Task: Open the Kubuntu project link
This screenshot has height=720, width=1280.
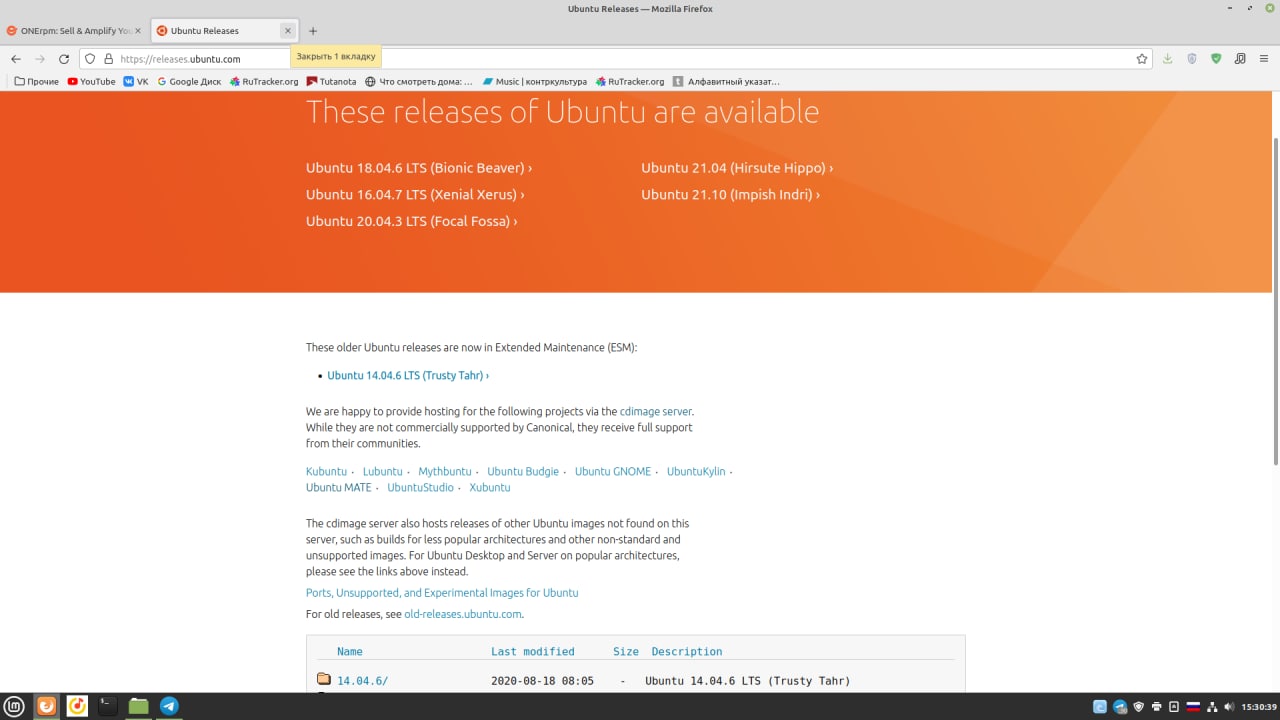Action: point(326,472)
